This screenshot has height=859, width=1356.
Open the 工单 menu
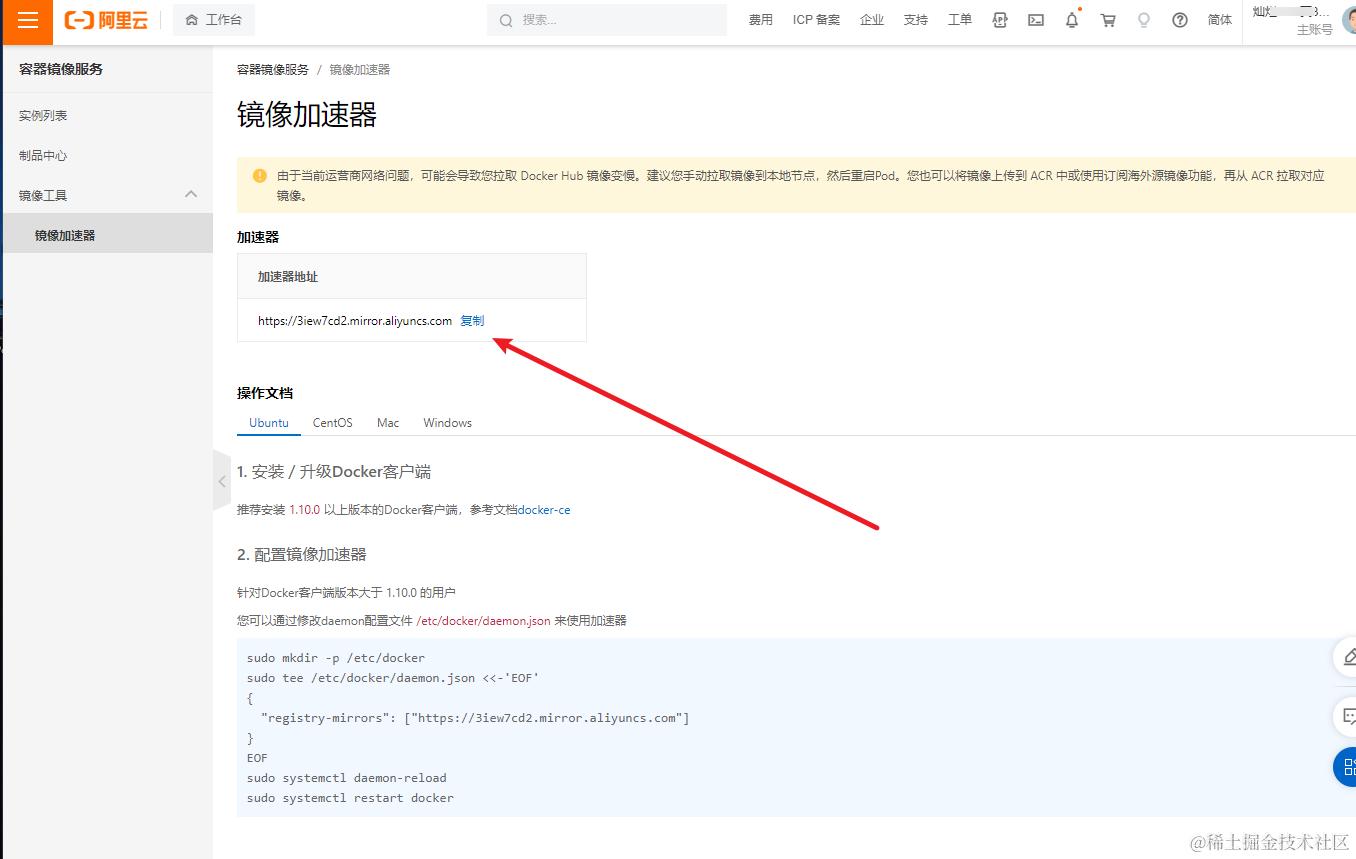click(x=960, y=20)
